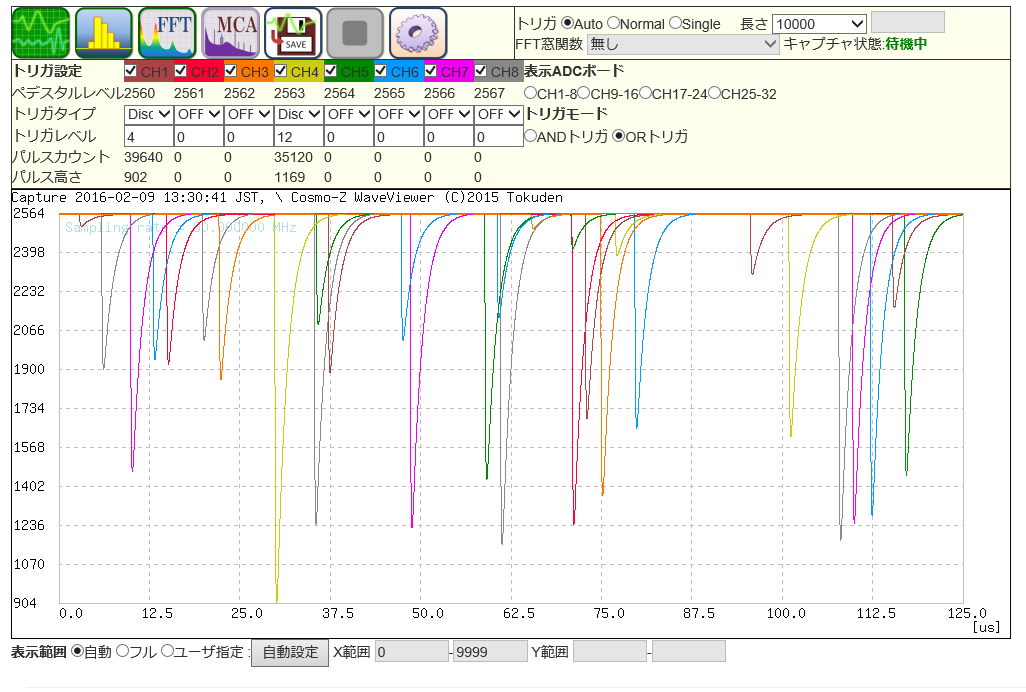Click the CH4 trigger level field
This screenshot has width=1026, height=692.
click(298, 136)
